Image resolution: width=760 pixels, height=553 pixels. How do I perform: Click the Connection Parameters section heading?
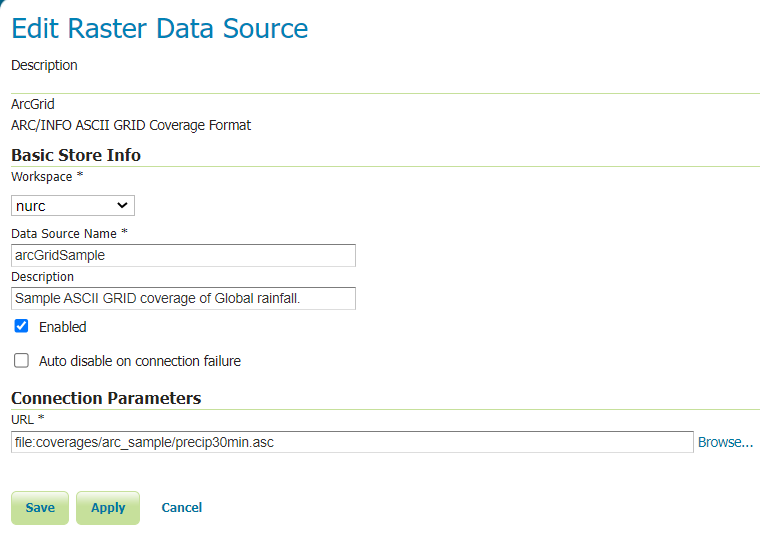106,398
